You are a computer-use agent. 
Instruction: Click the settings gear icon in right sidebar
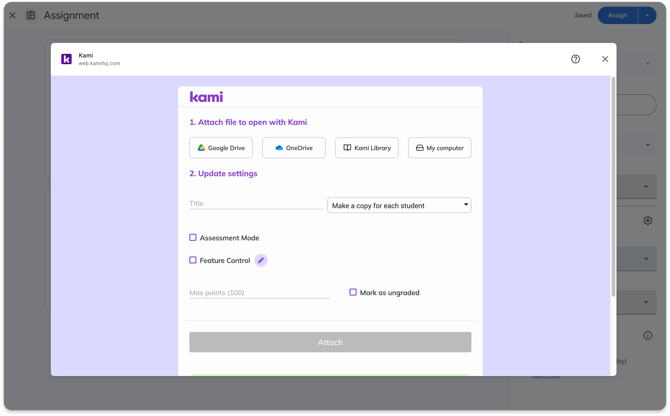coord(647,220)
